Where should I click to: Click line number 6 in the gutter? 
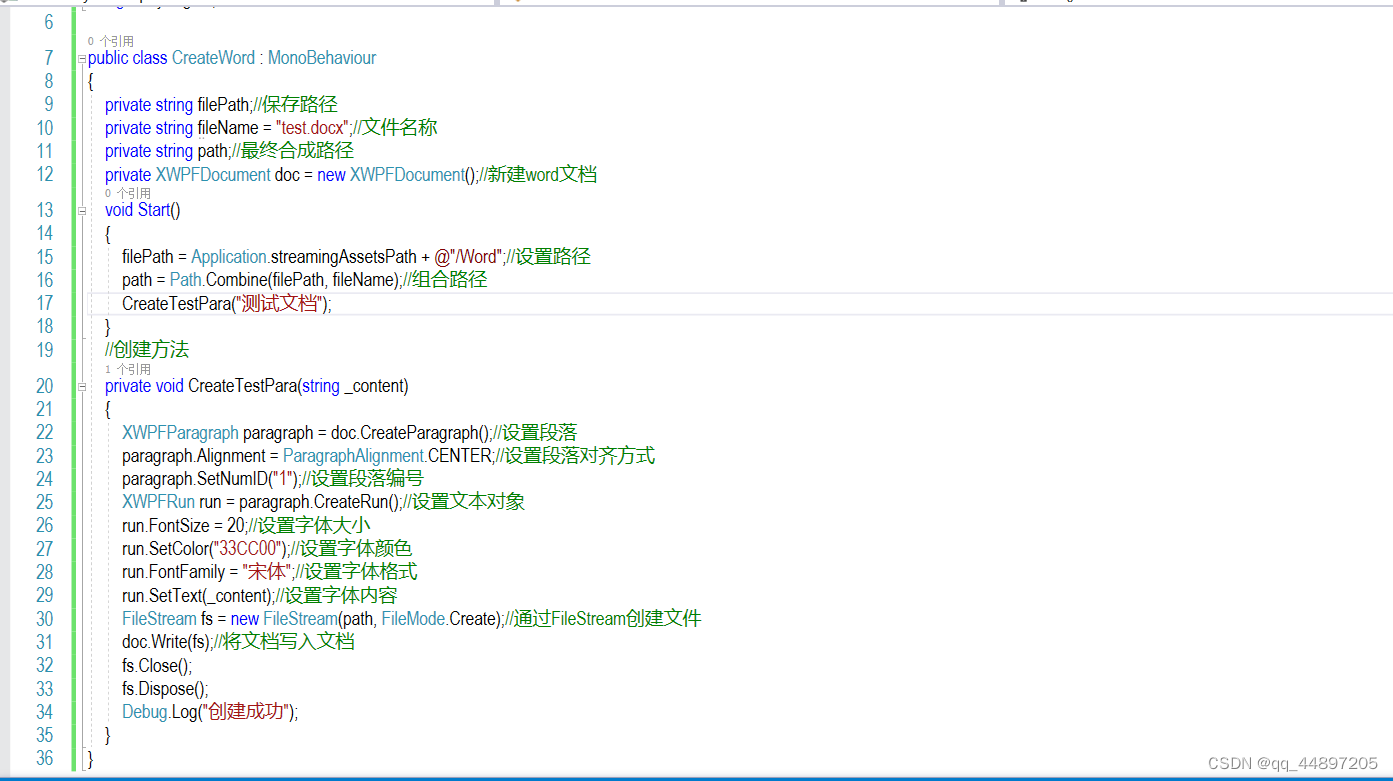[49, 23]
